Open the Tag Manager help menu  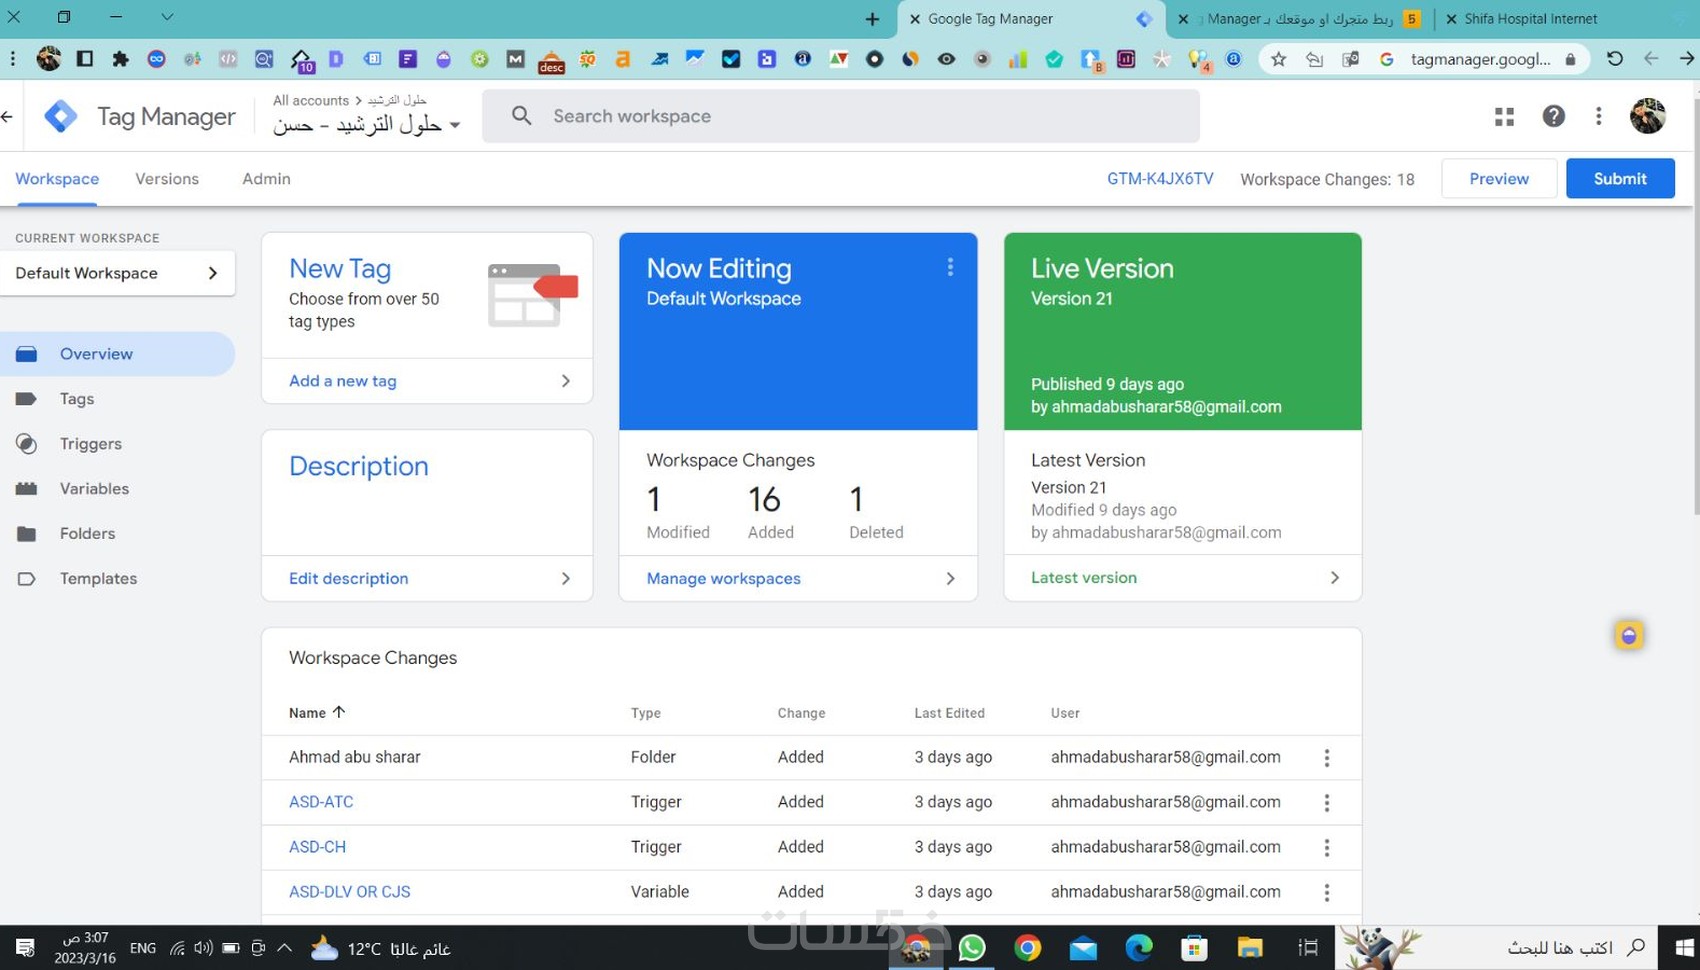coord(1553,116)
